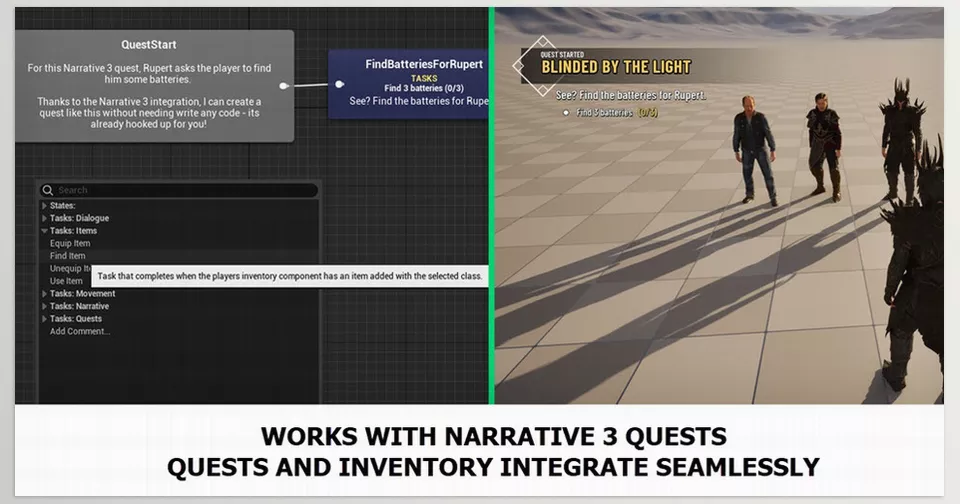The image size is (960, 504).
Task: Click the BLINDED BY THE LIGHT quest title
Action: [616, 67]
